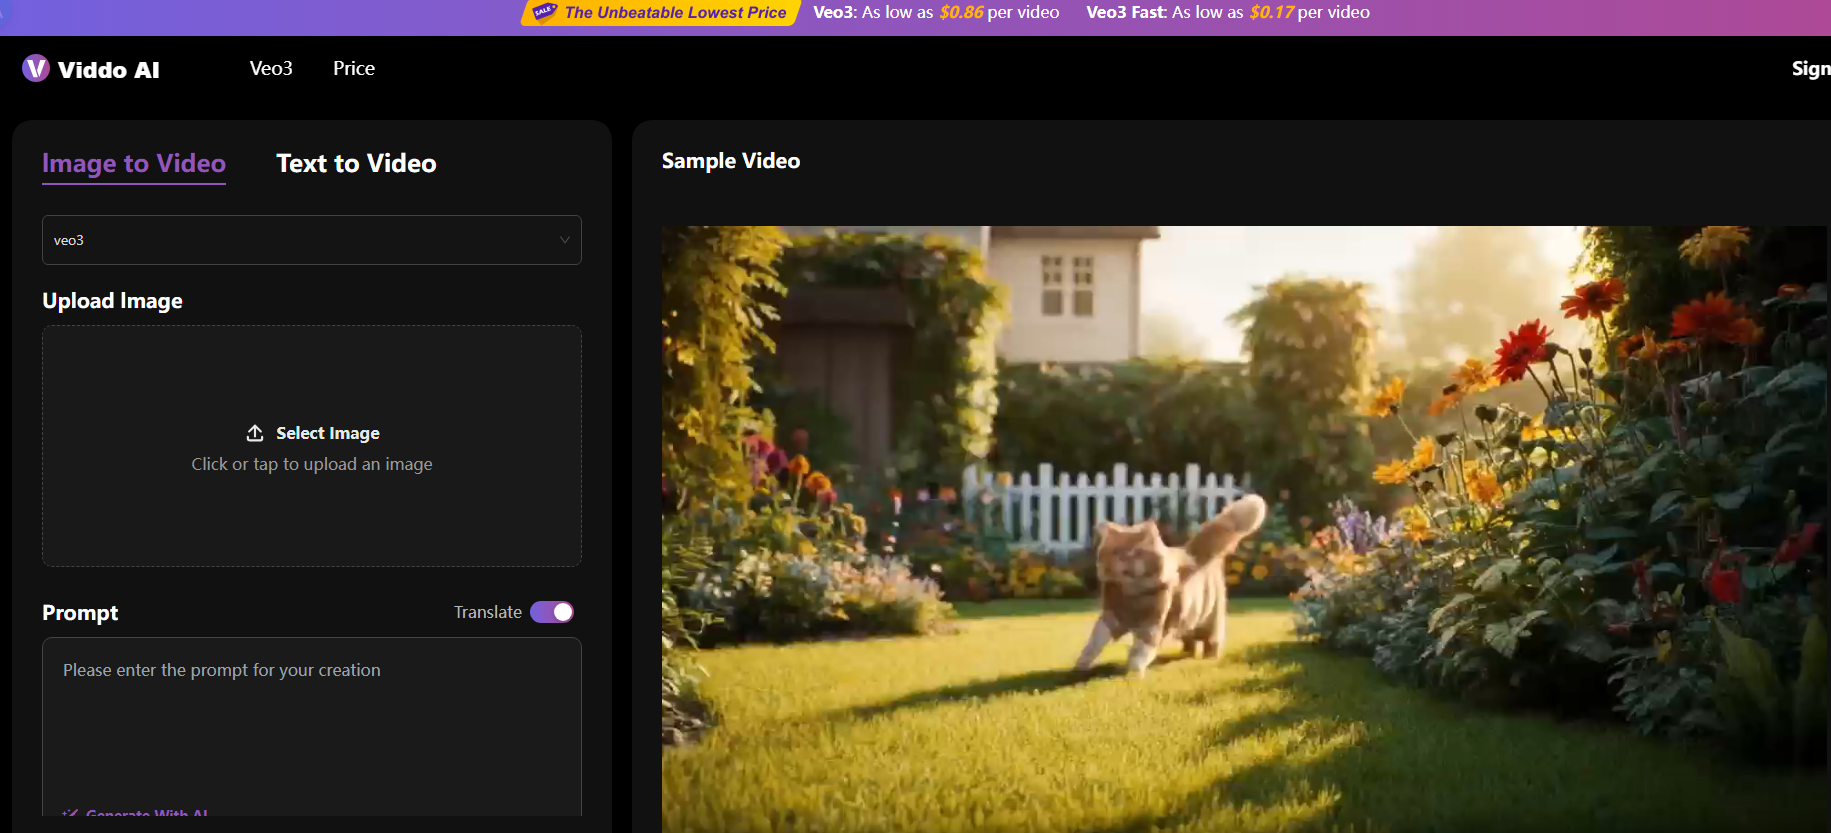Click the SALE tag icon in banner
The height and width of the screenshot is (833, 1831).
click(x=544, y=12)
